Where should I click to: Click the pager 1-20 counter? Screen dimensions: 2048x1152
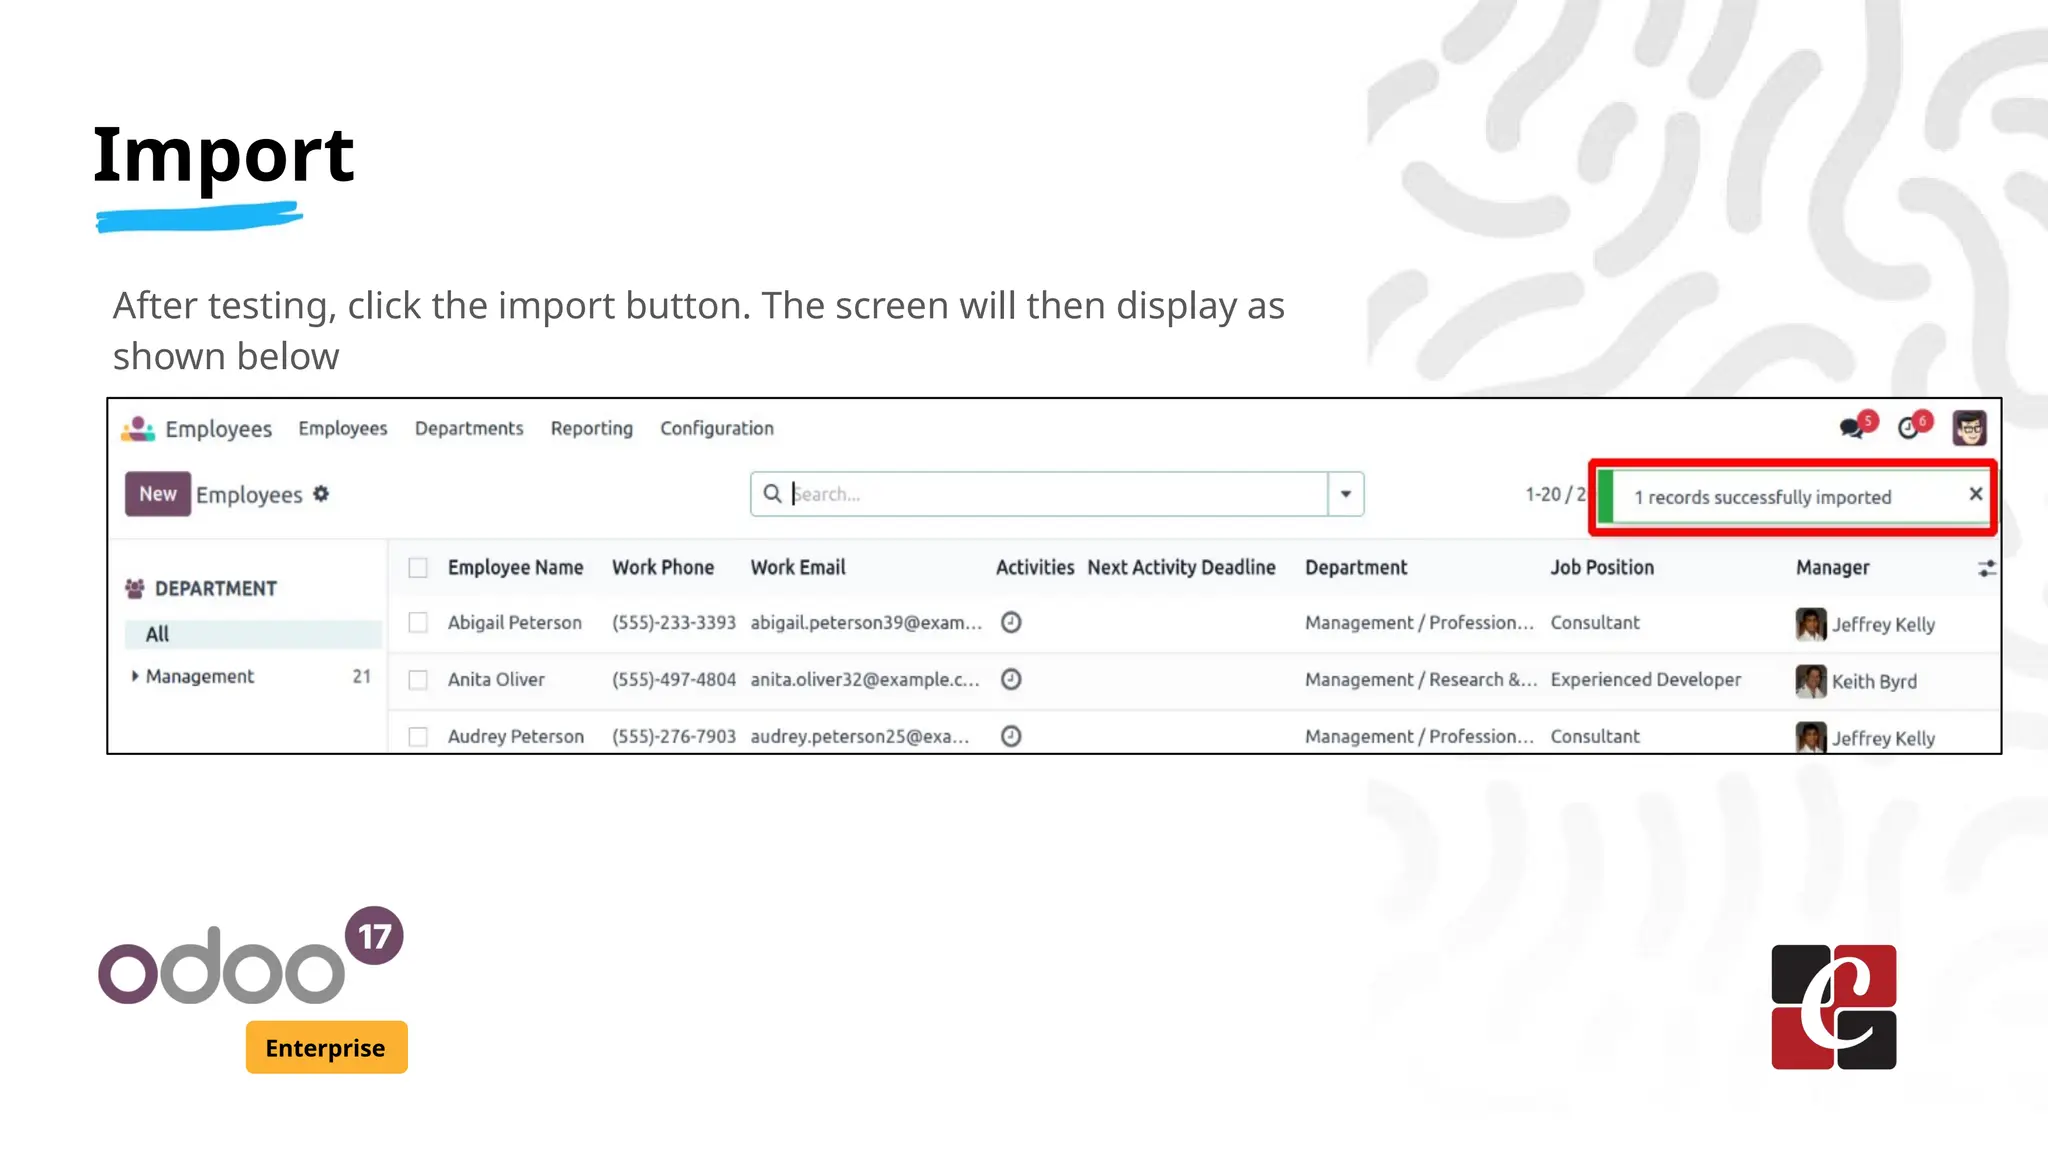click(1555, 494)
